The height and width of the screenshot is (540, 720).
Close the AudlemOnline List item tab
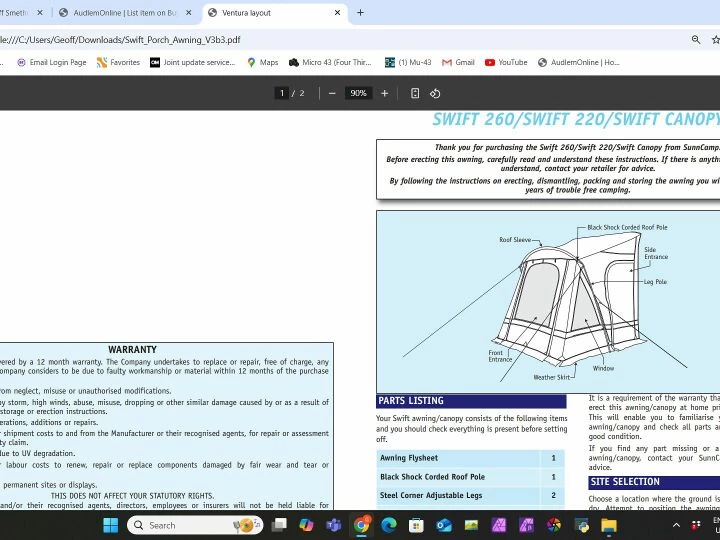pos(188,13)
